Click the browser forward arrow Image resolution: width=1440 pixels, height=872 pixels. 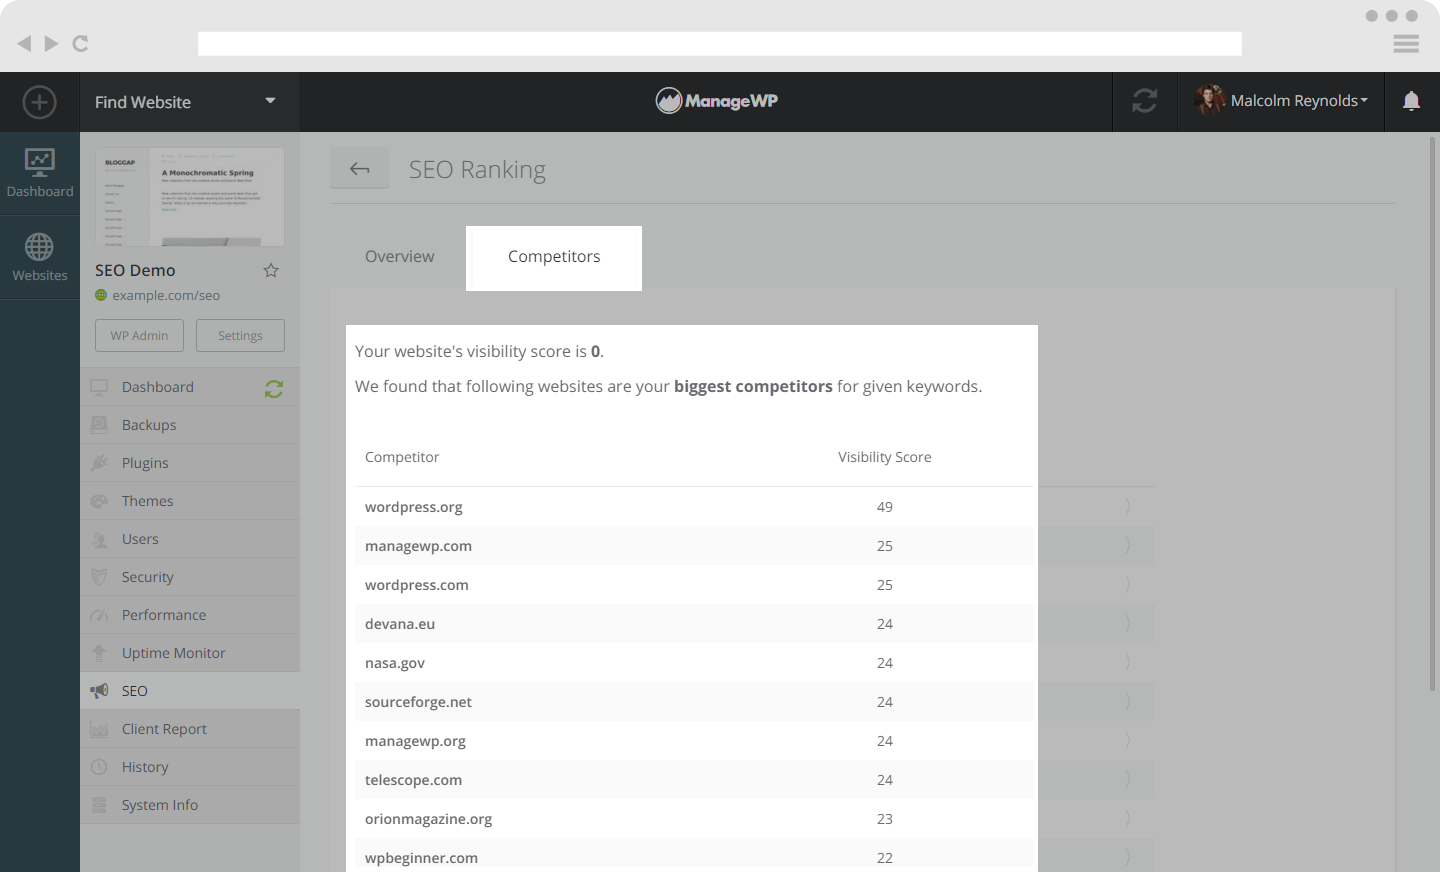click(51, 43)
